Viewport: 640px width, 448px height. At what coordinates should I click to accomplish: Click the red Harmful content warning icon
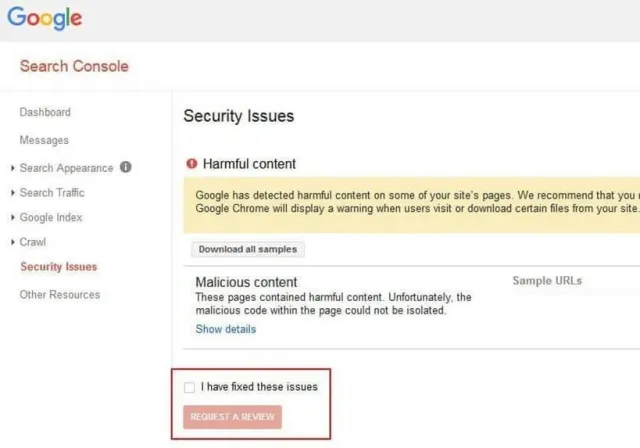coord(191,163)
